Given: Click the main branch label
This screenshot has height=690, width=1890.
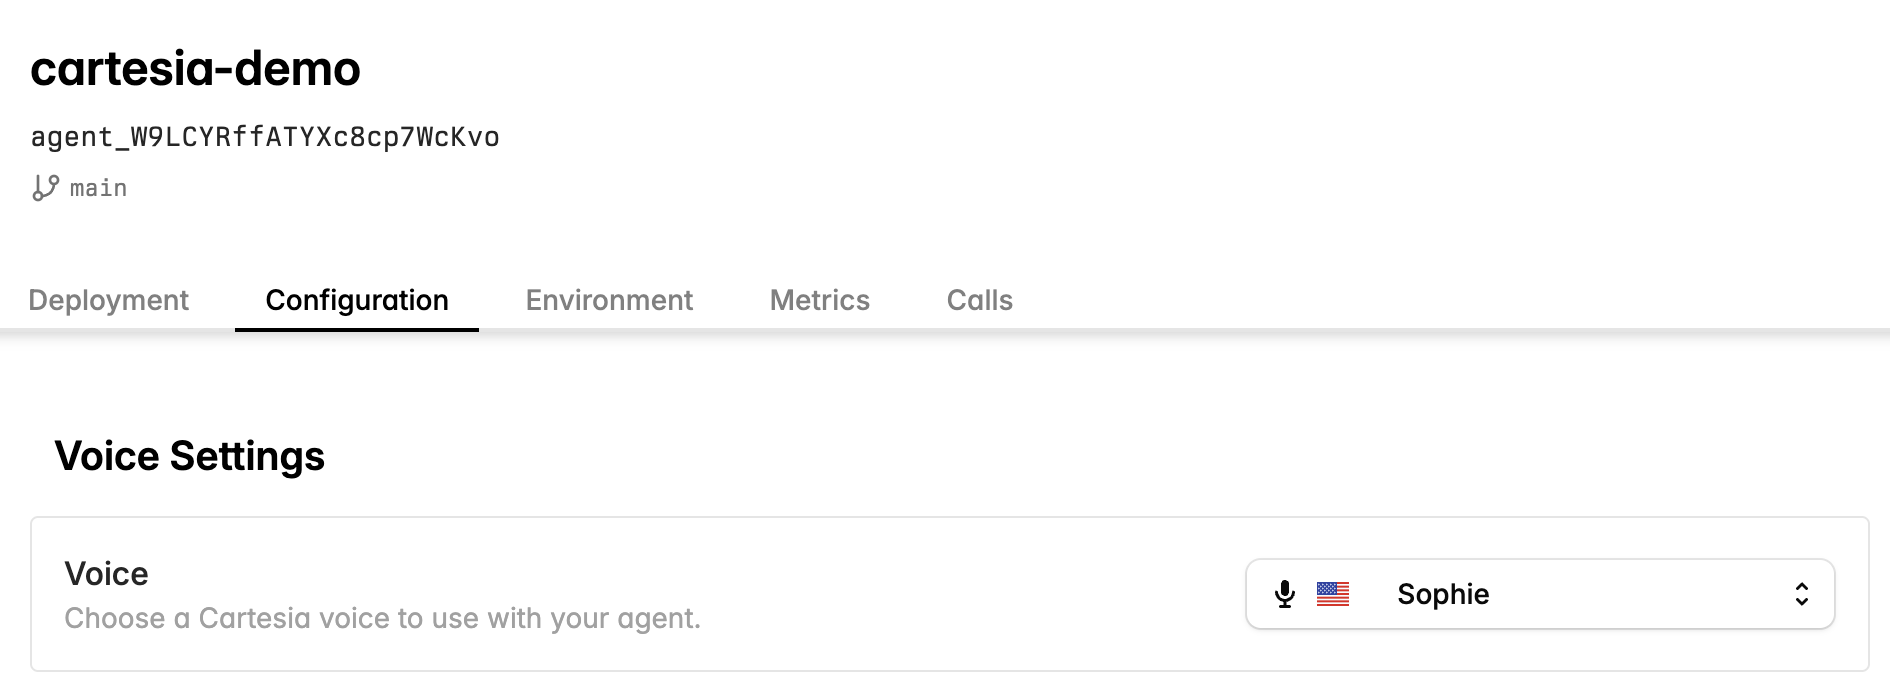Looking at the screenshot, I should 97,187.
